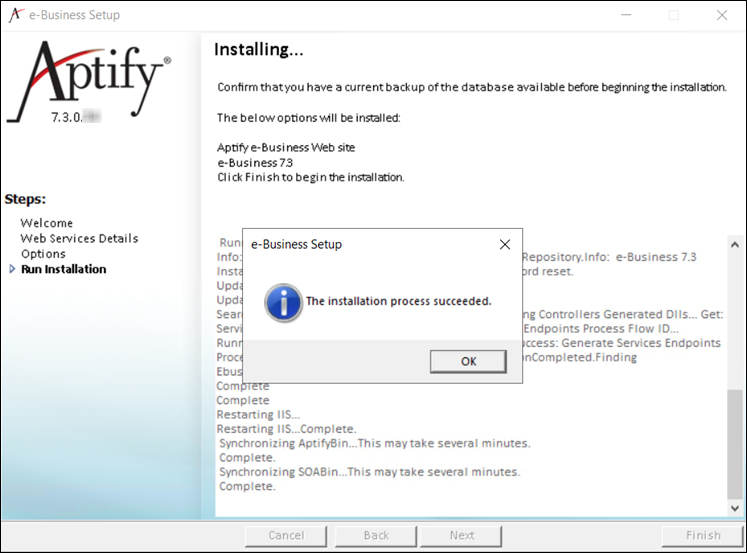
Task: Click the 'Restarting IIS...' log line without Complete
Action: [258, 414]
